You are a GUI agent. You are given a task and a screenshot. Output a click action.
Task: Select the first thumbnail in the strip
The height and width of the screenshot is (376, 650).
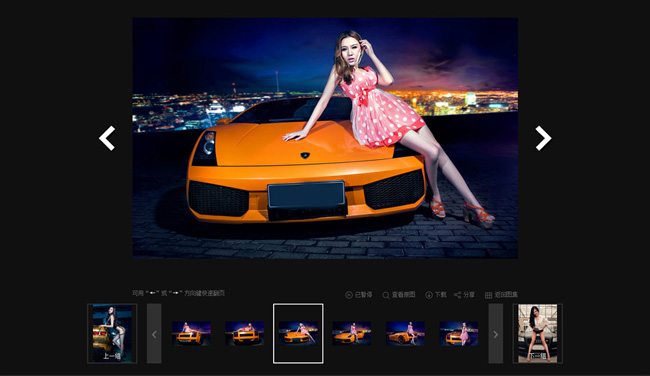click(x=191, y=333)
